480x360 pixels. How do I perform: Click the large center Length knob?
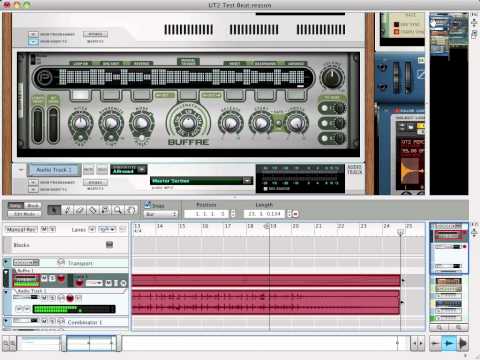point(188,122)
